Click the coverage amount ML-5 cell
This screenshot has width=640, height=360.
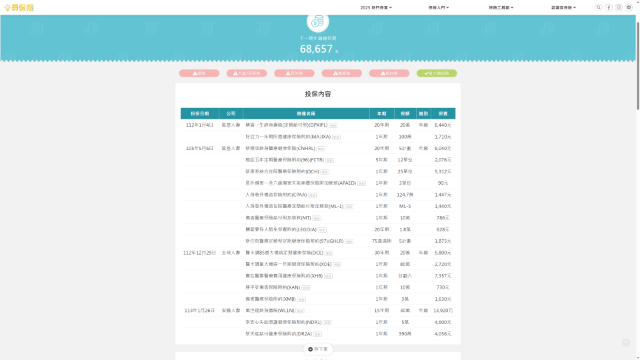(x=405, y=206)
